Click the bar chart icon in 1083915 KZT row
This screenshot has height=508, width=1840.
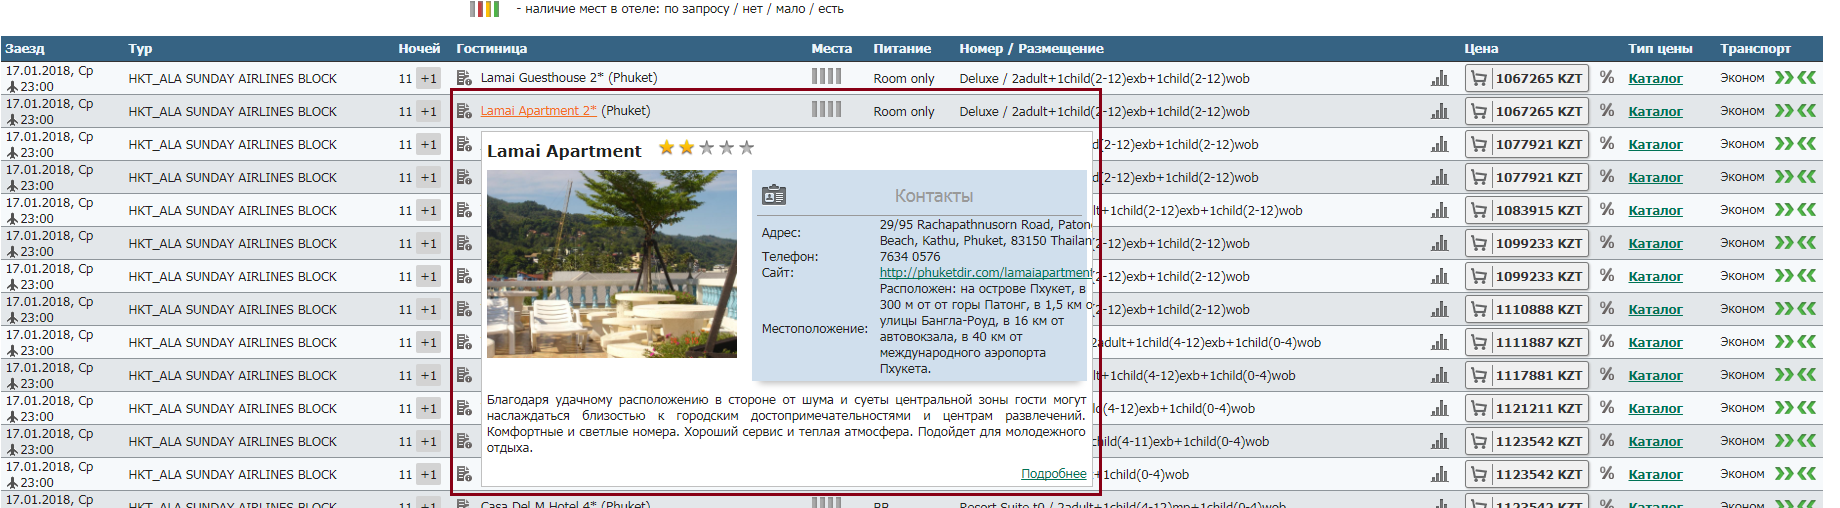[1439, 210]
